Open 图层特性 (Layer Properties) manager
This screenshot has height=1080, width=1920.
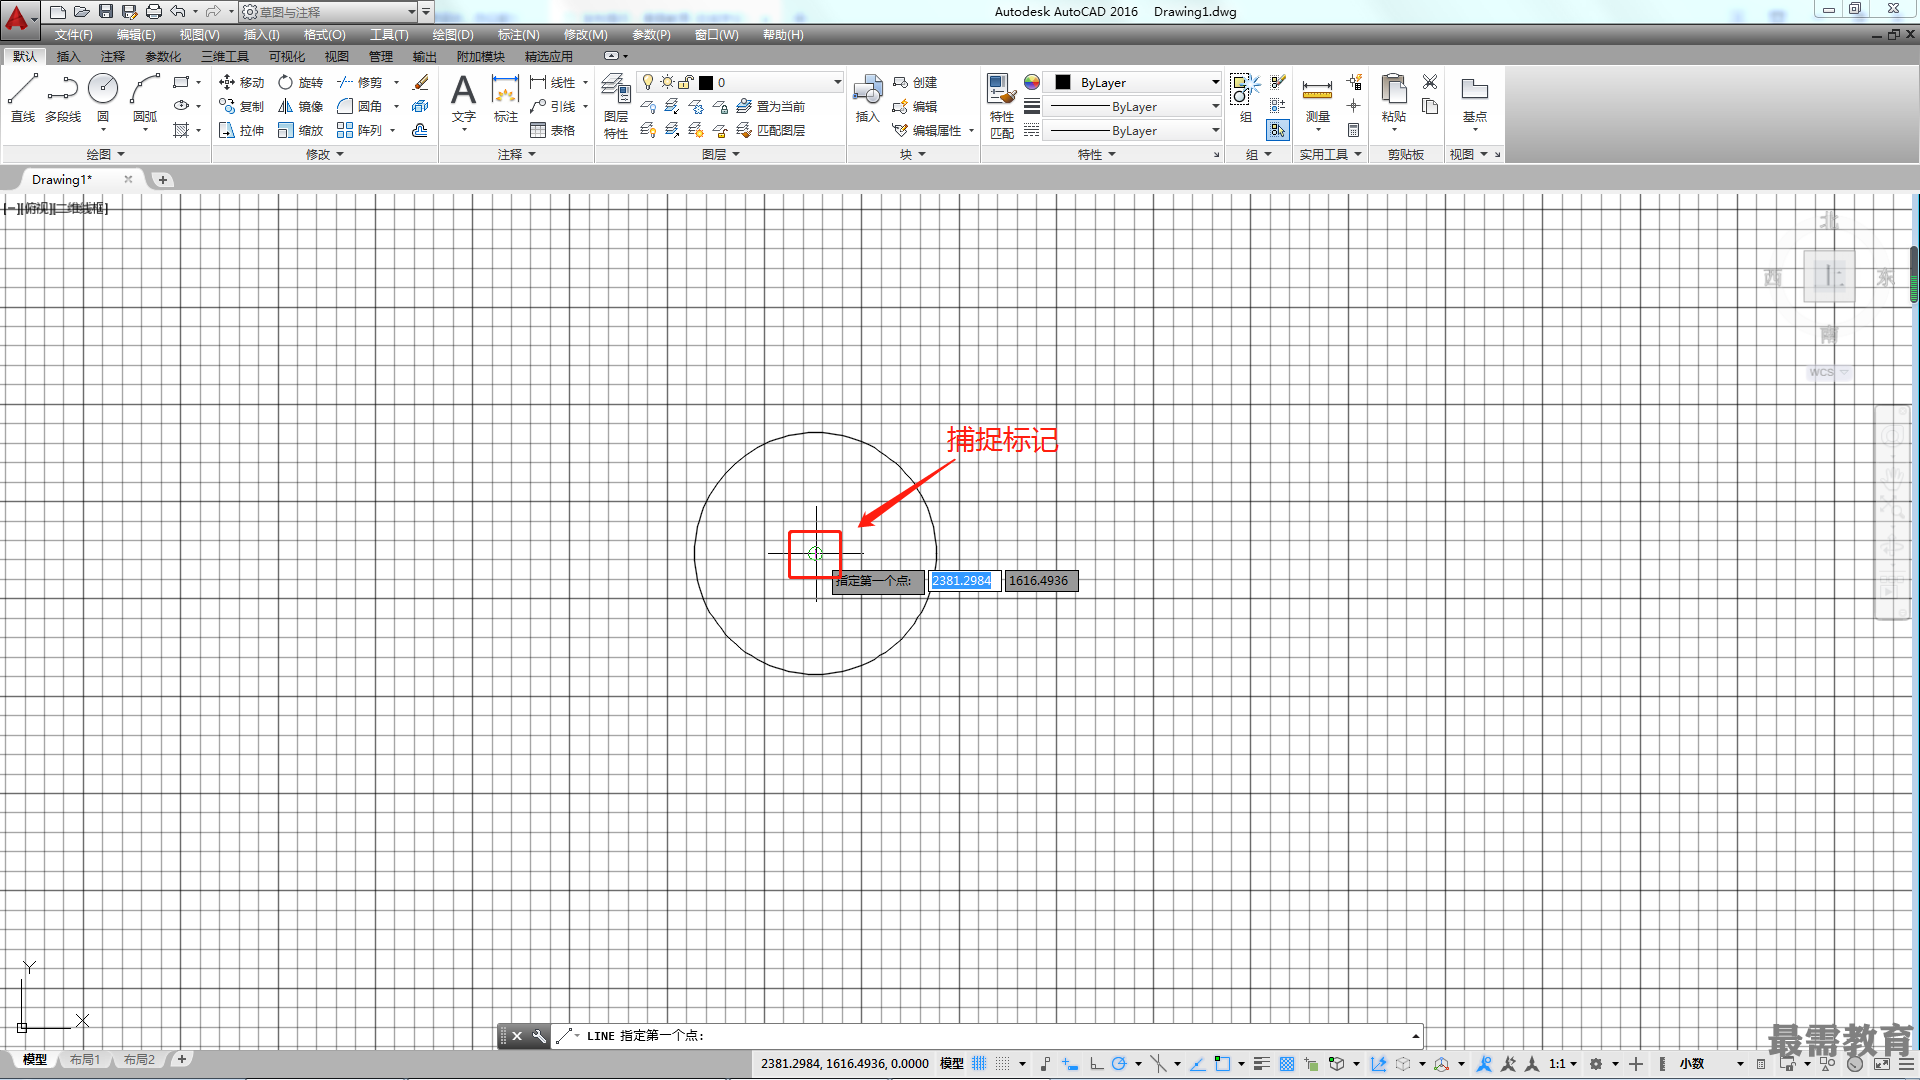pyautogui.click(x=616, y=105)
